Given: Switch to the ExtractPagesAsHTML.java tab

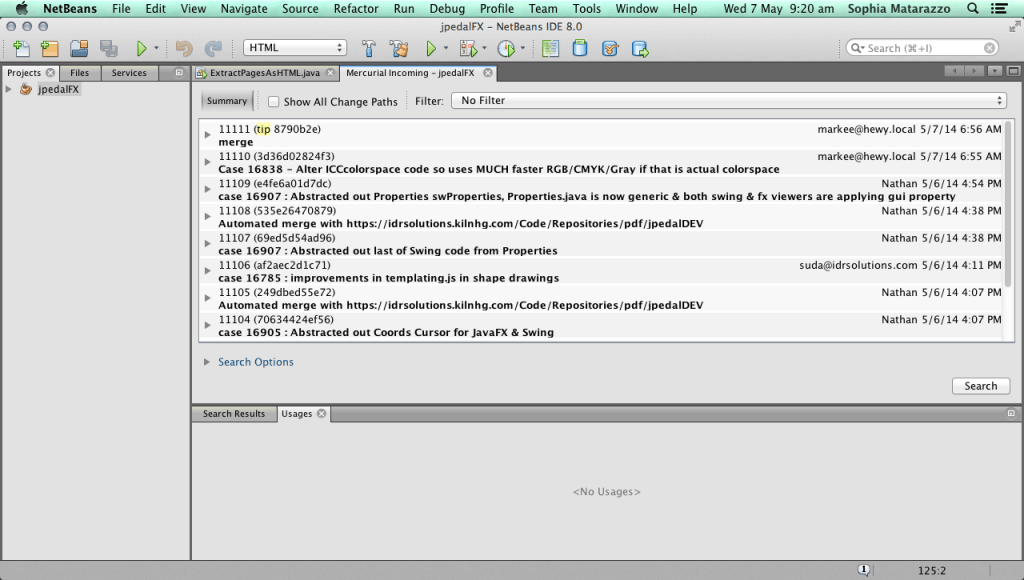Looking at the screenshot, I should click(264, 73).
